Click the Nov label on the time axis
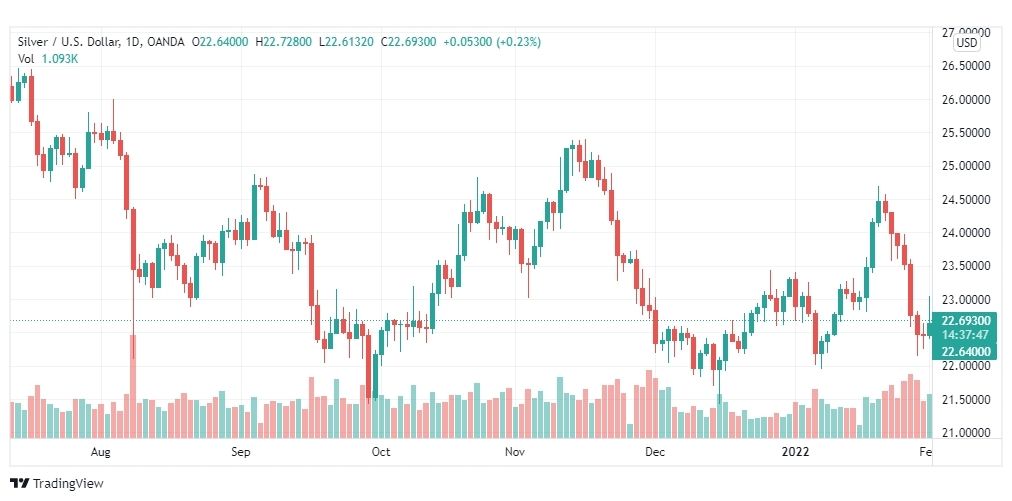This screenshot has width=1012, height=501. point(515,452)
